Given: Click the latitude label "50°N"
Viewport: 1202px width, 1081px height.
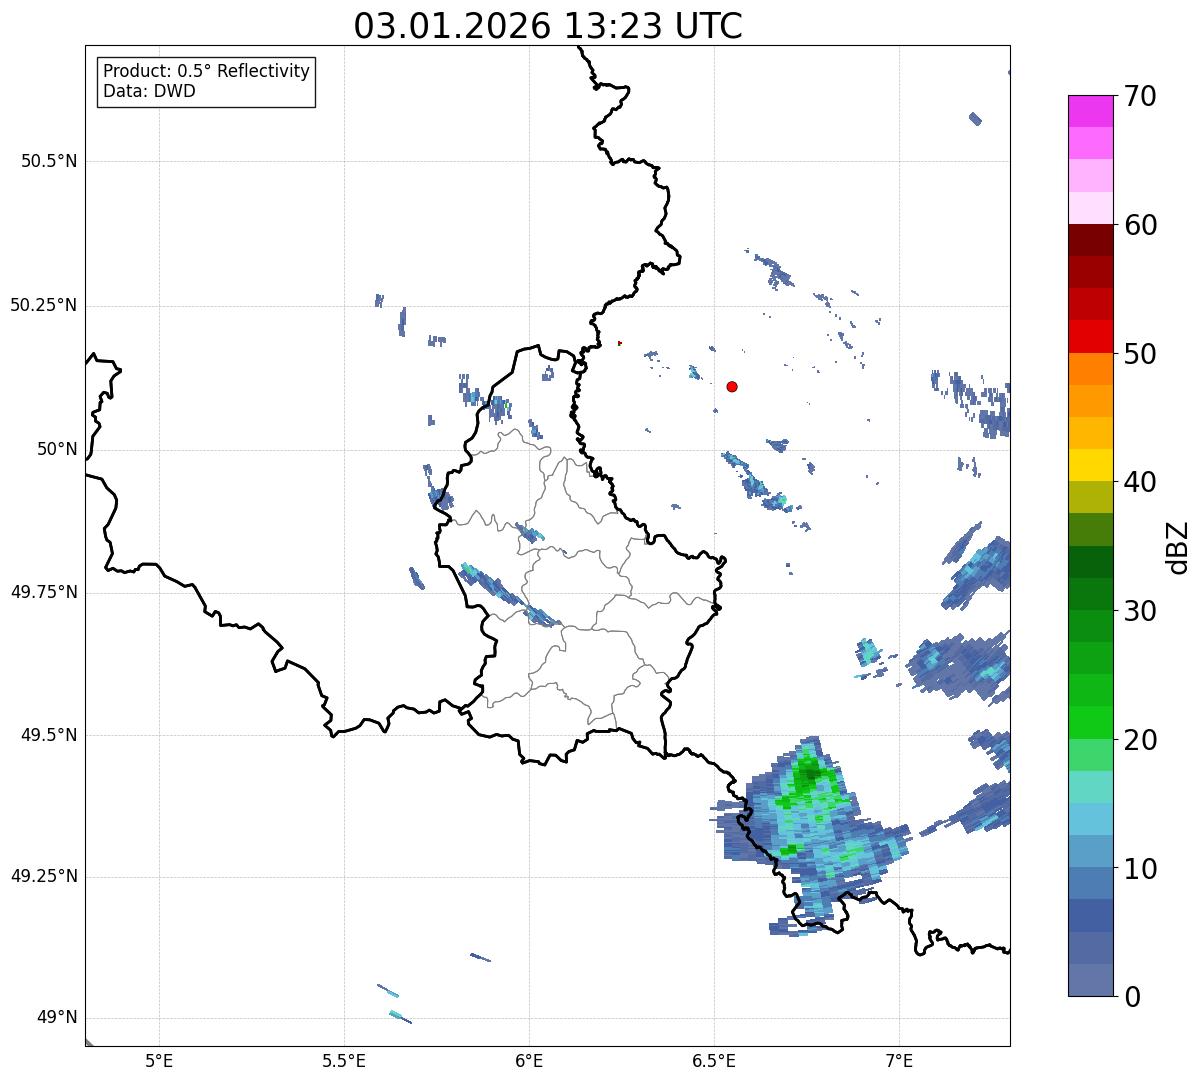Looking at the screenshot, I should (57, 449).
